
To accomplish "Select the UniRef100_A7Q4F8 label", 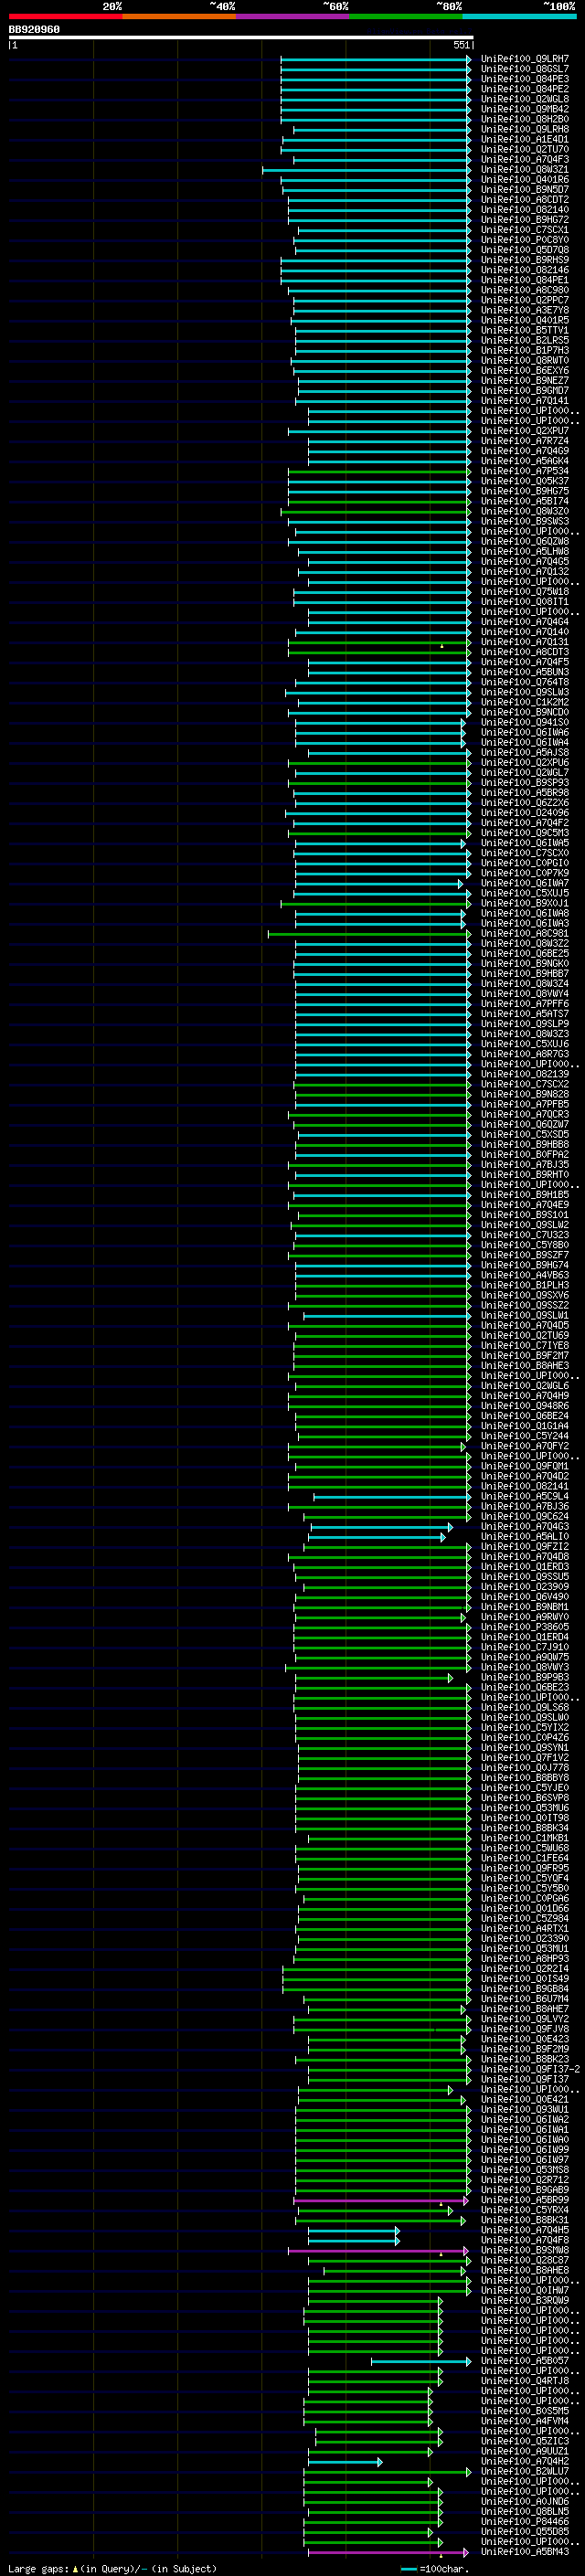I will point(524,2241).
